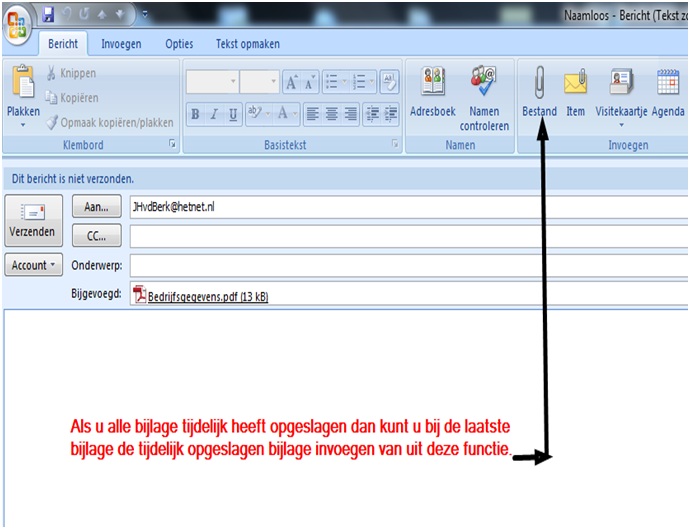Screen dimensions: 690x529
Task: Open the Tekst opmaken tab
Action: pos(247,44)
